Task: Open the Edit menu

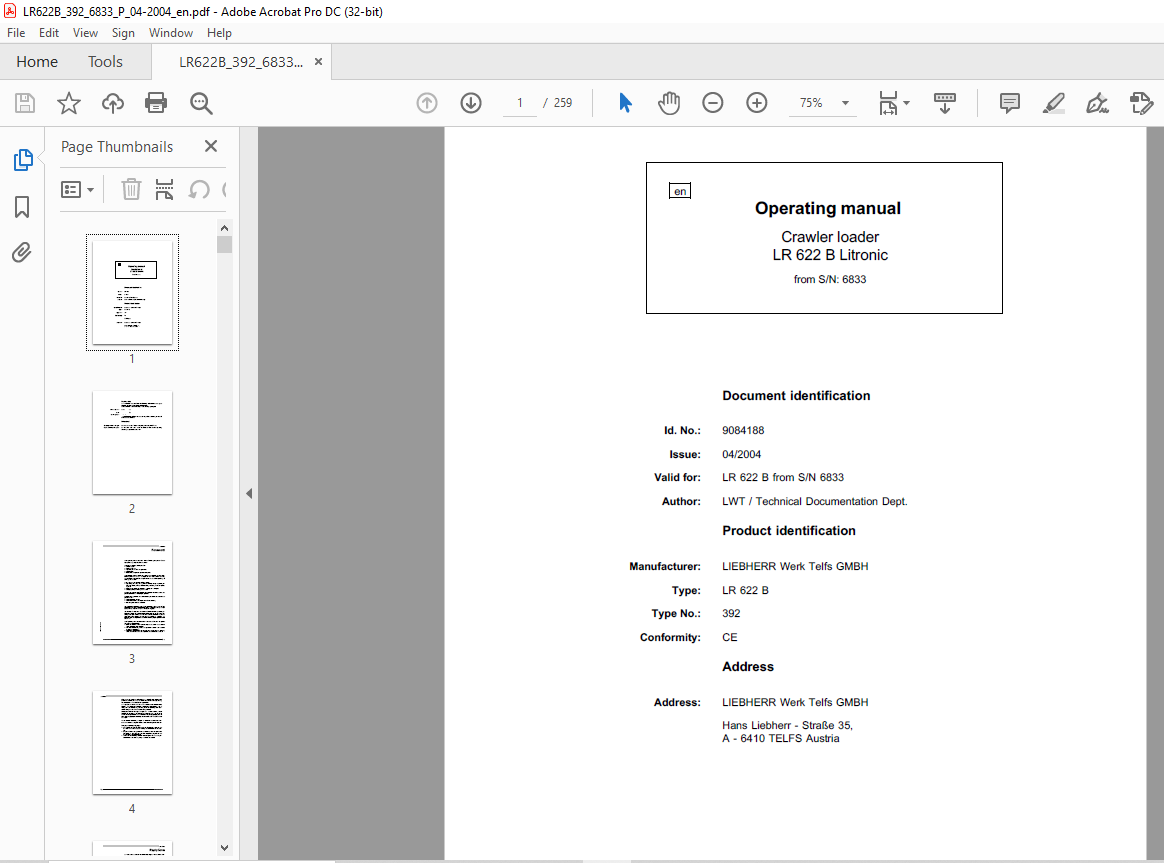Action: (x=49, y=33)
